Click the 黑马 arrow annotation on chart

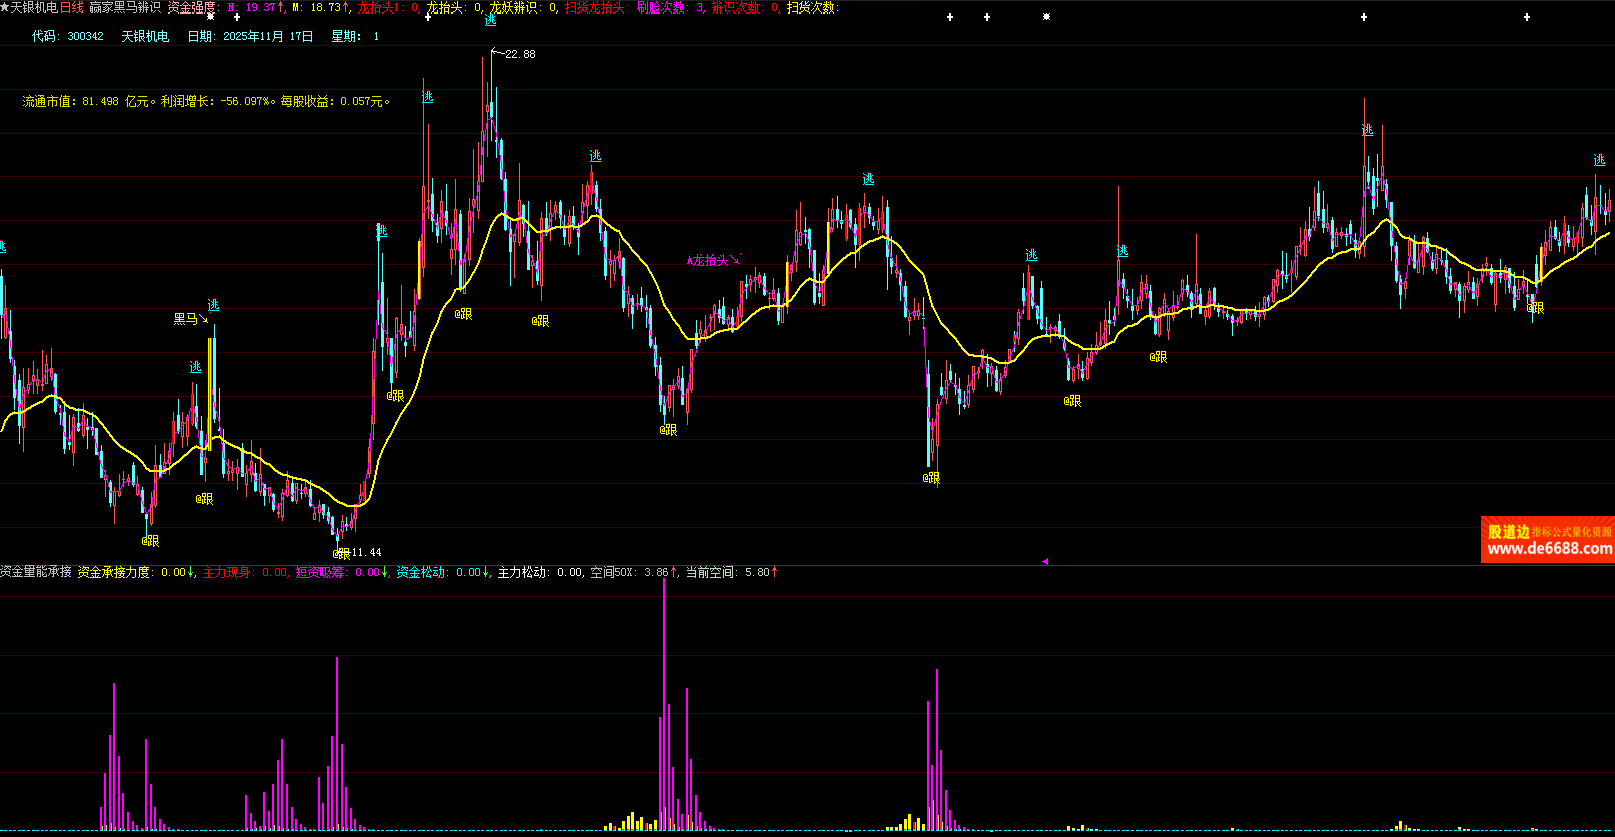[190, 319]
